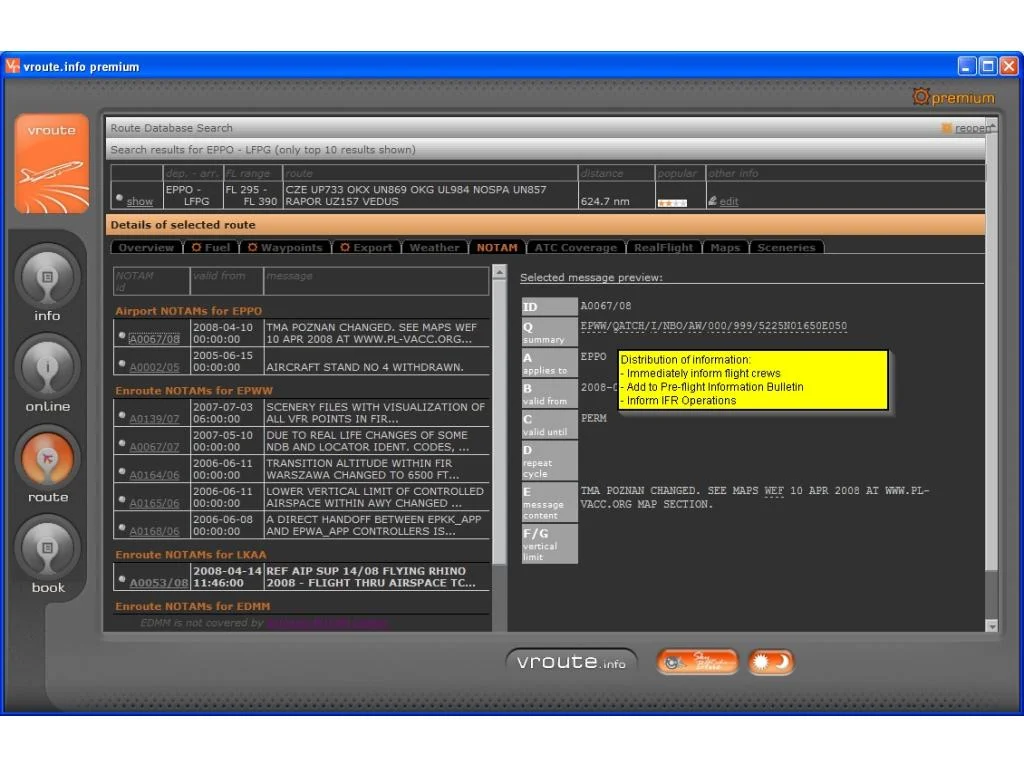
Task: Click the vroute airplane logo tile
Action: pyautogui.click(x=52, y=163)
